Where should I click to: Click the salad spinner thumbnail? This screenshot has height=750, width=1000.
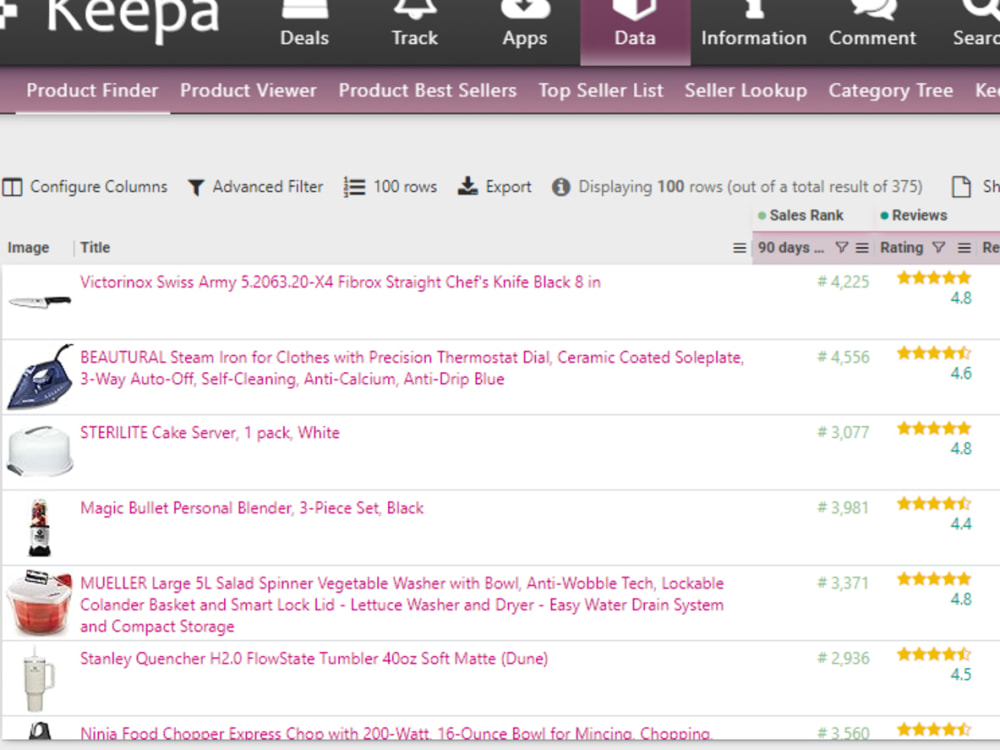click(x=40, y=603)
